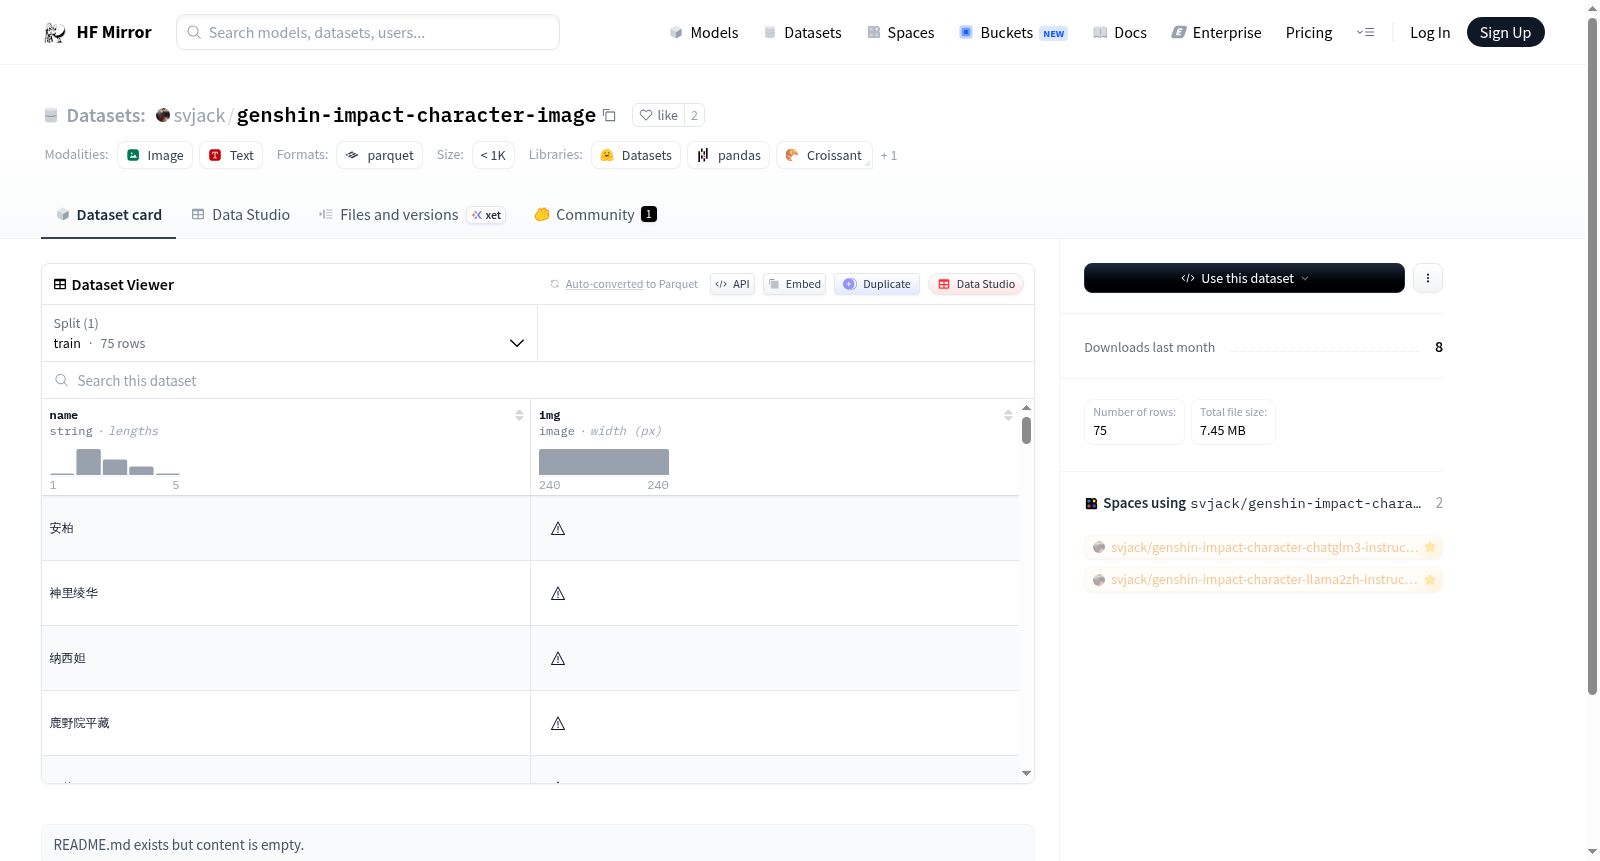
Task: Click the API button in Dataset Viewer
Action: click(x=732, y=284)
